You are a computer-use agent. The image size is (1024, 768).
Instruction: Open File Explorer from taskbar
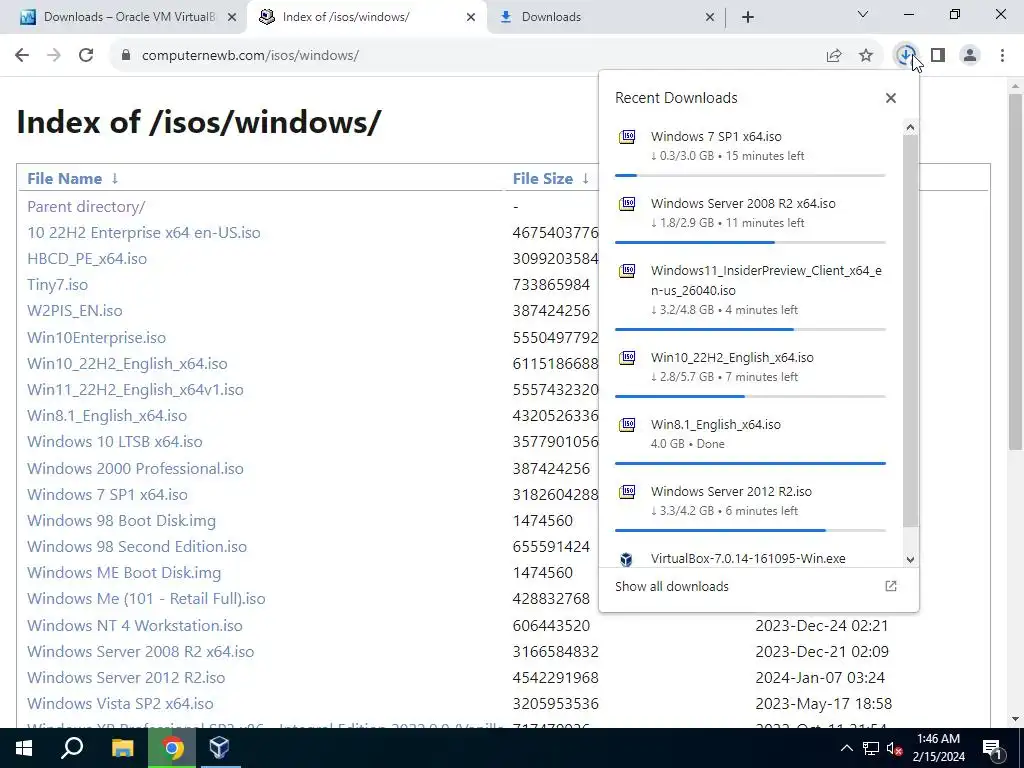(122, 748)
